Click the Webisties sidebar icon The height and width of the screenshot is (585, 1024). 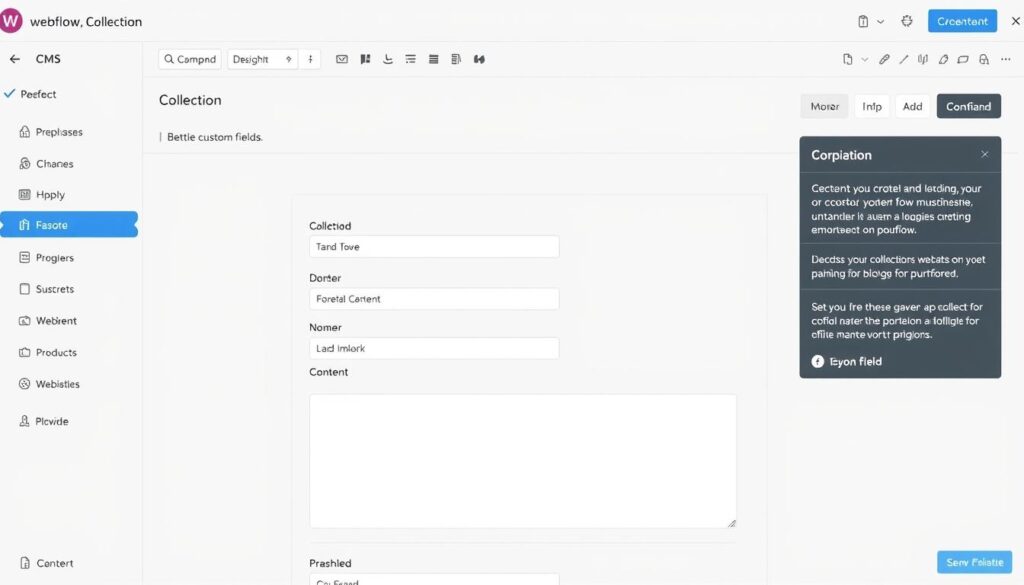click(x=24, y=384)
